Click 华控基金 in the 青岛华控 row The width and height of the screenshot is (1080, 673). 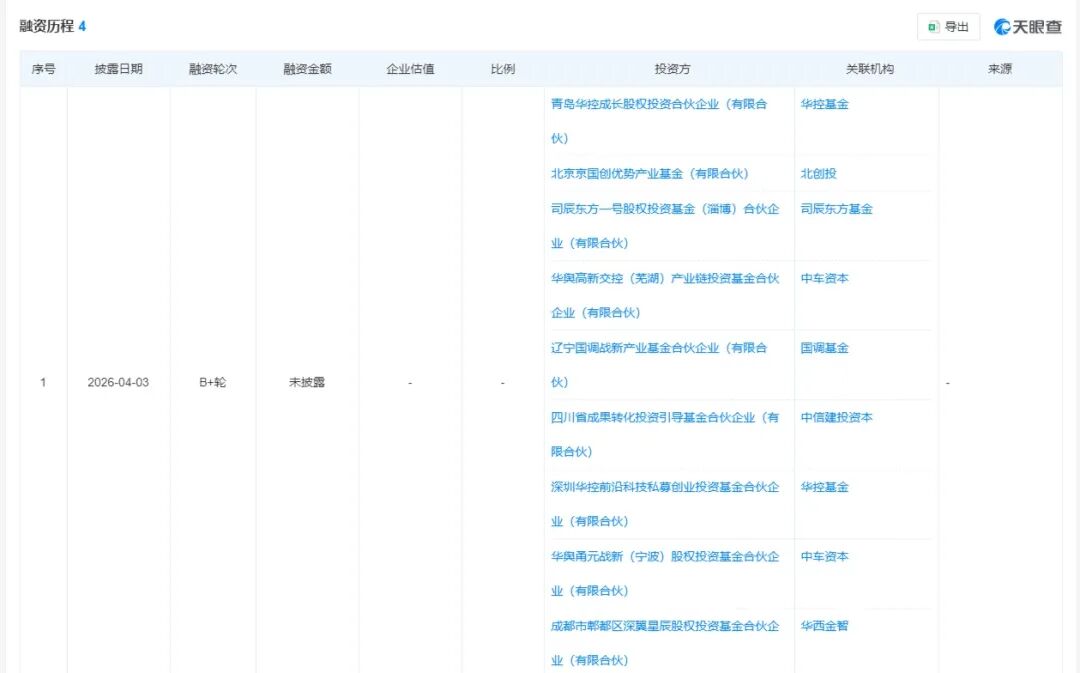coord(824,104)
